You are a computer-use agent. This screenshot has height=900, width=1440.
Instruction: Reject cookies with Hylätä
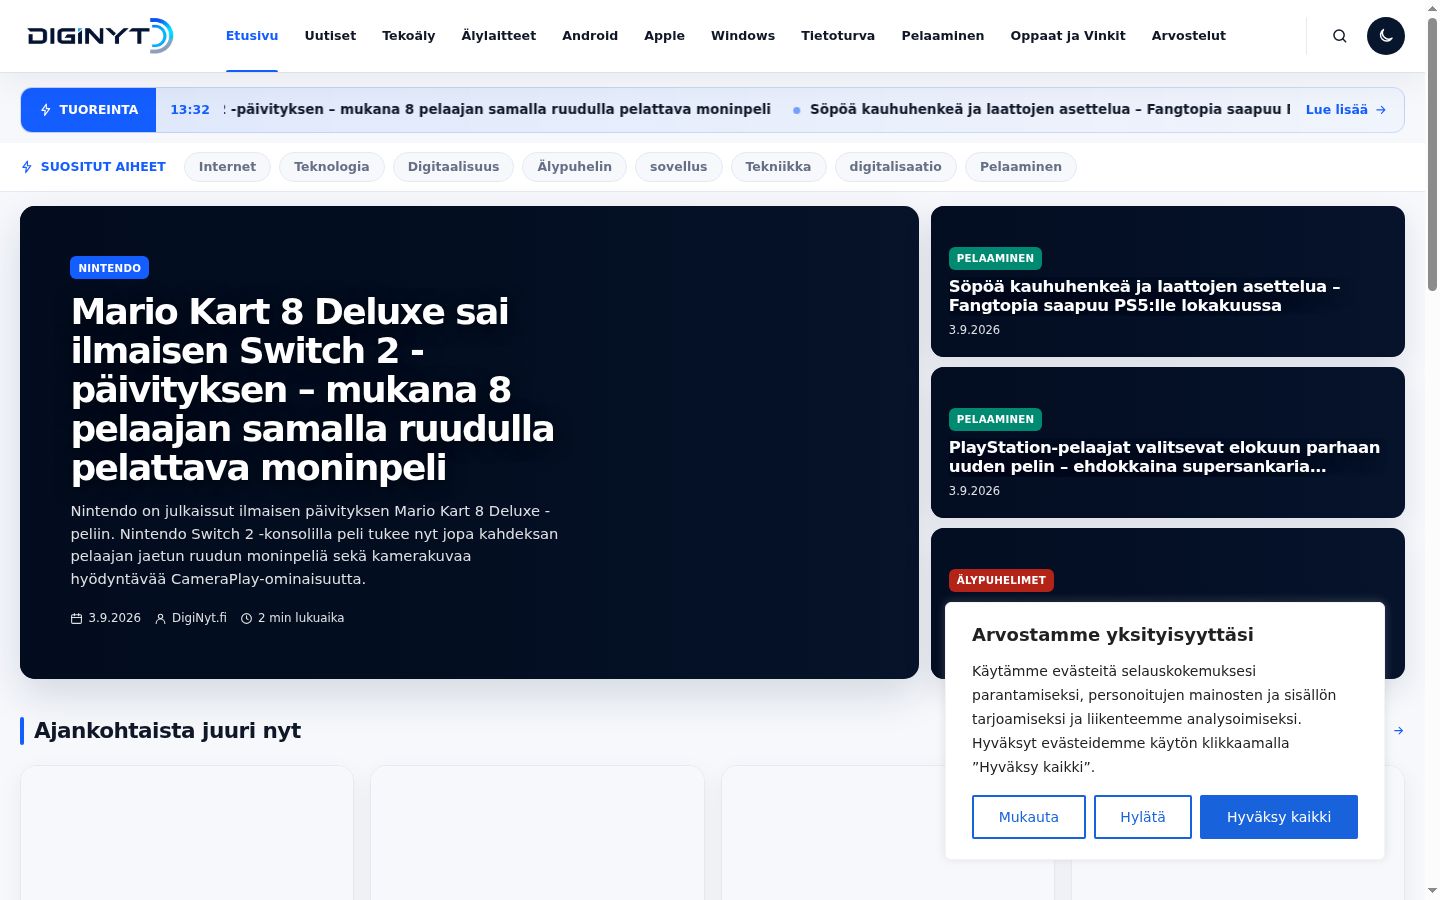coord(1143,817)
